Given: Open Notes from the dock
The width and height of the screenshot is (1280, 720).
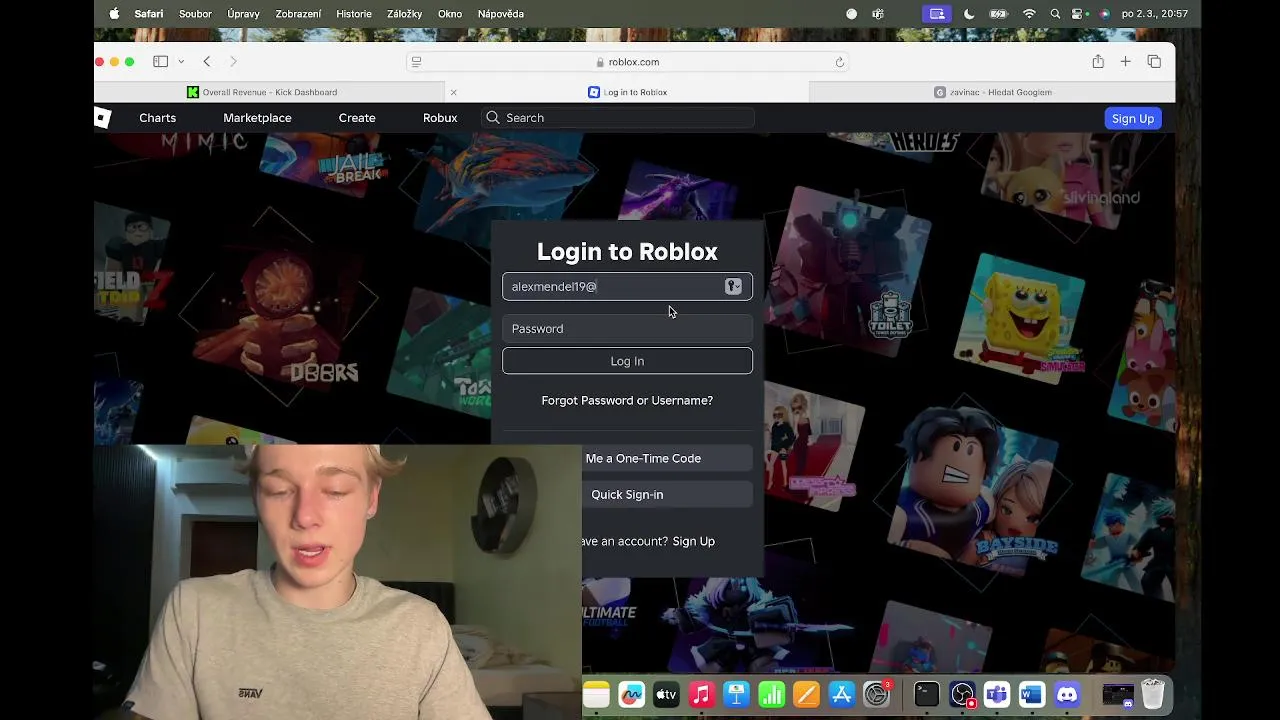Looking at the screenshot, I should pos(596,694).
